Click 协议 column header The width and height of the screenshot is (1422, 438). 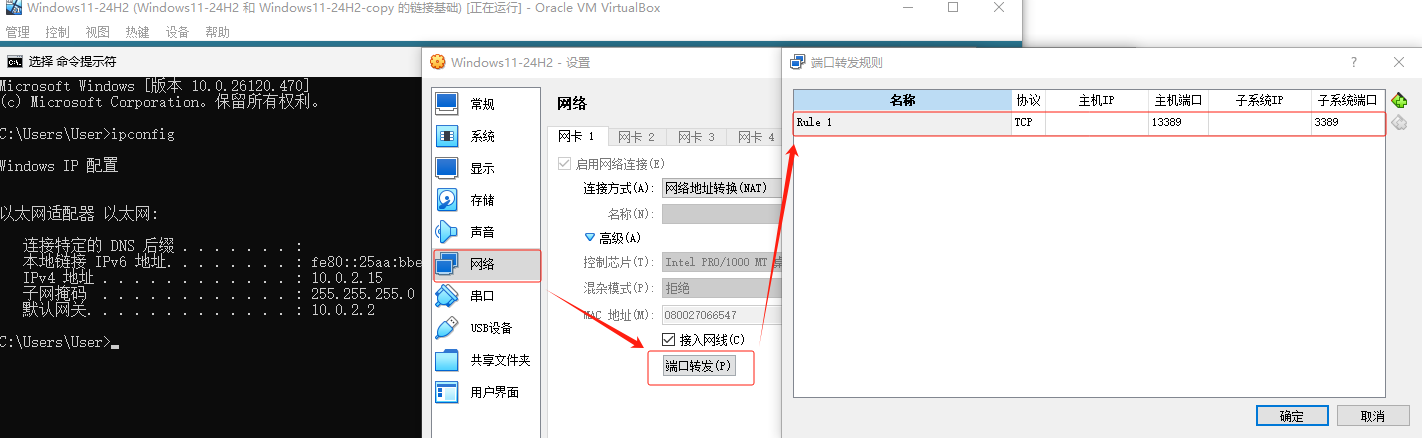[1028, 101]
